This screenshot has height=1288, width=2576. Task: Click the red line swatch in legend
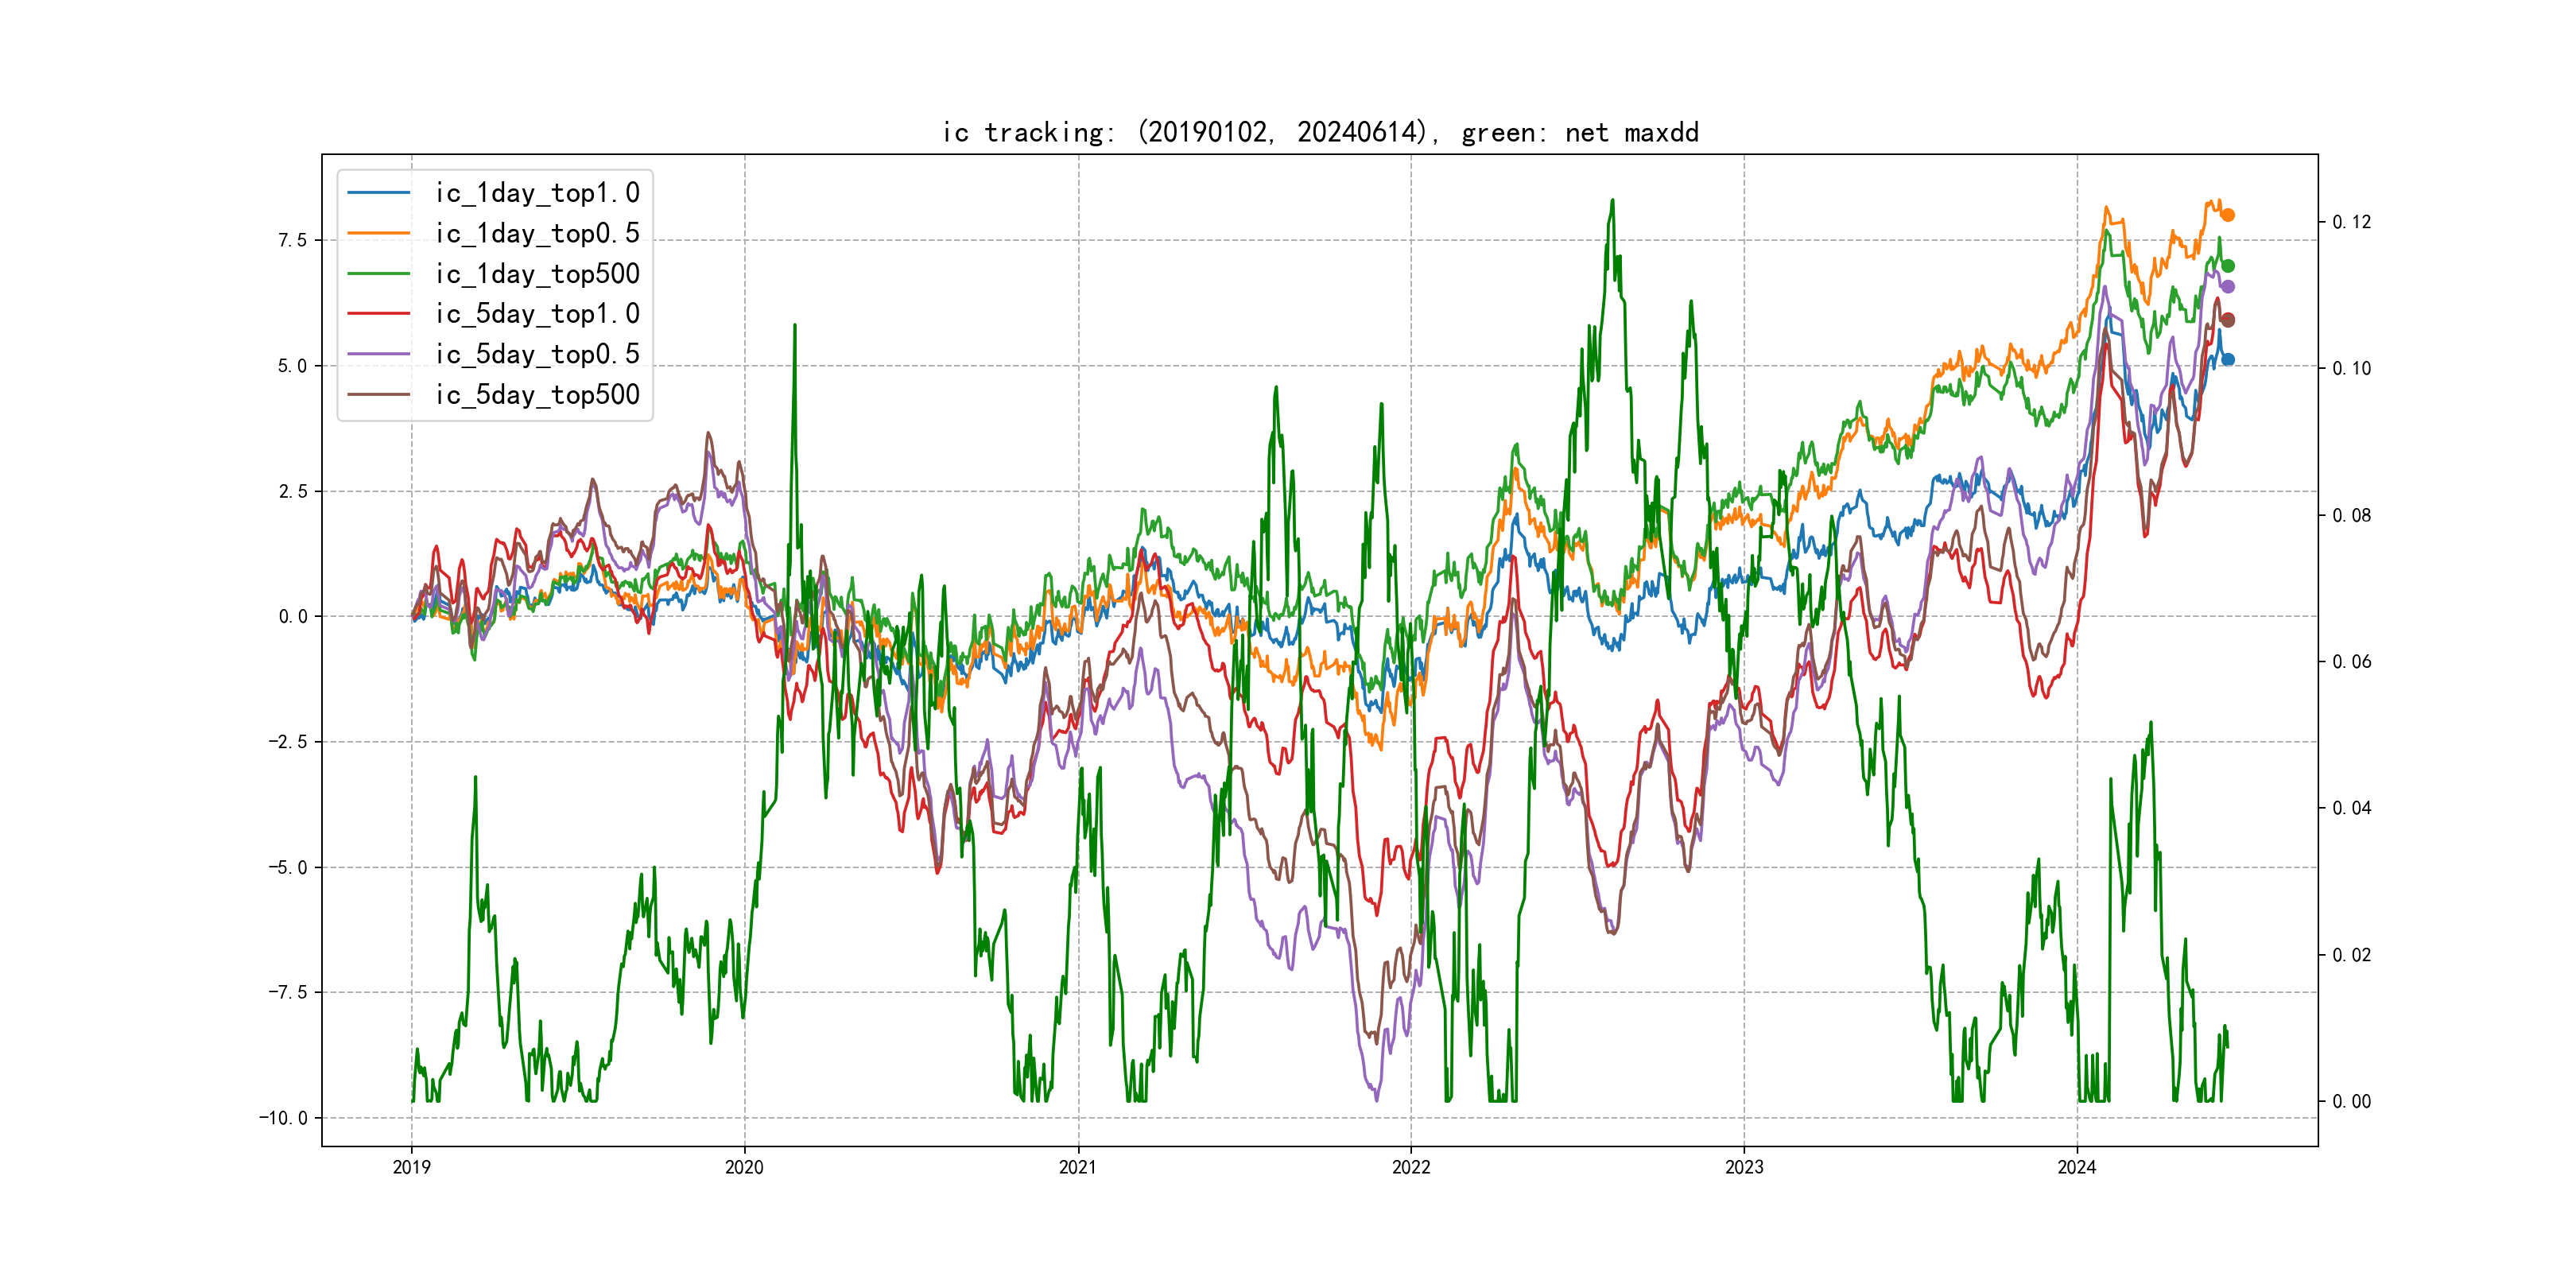pyautogui.click(x=379, y=314)
